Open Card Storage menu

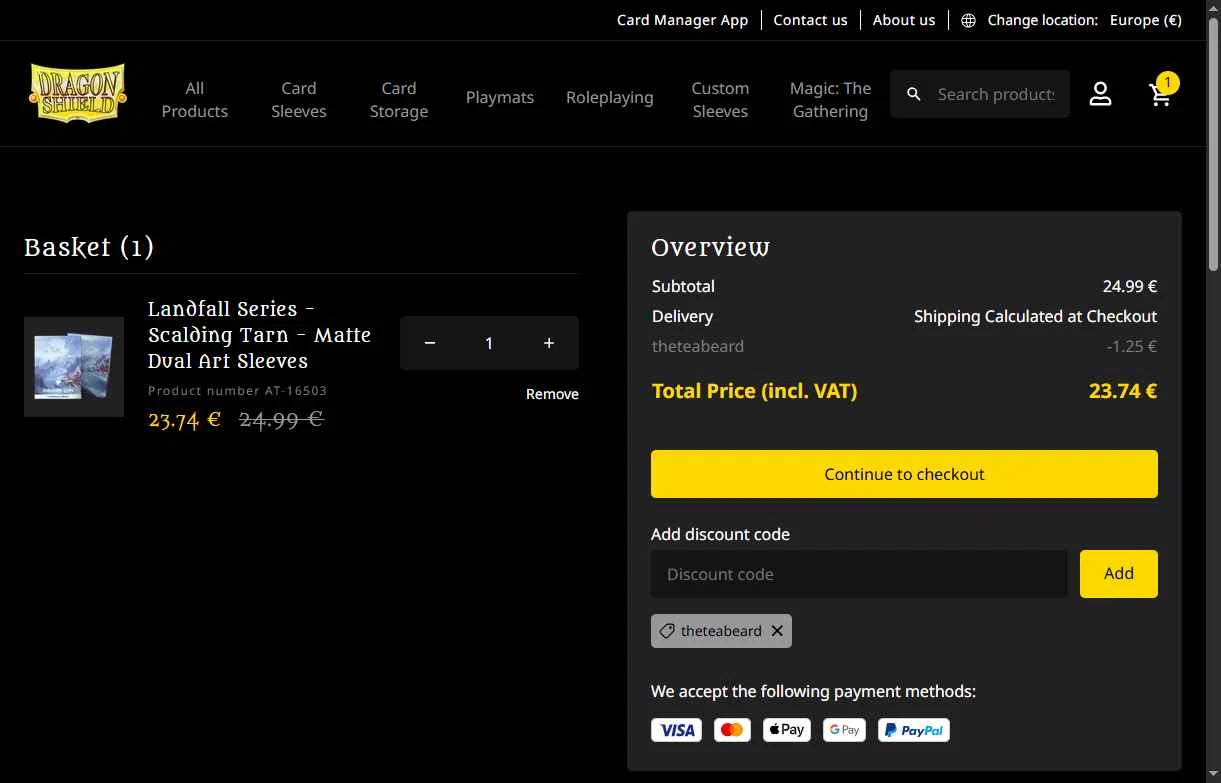399,99
